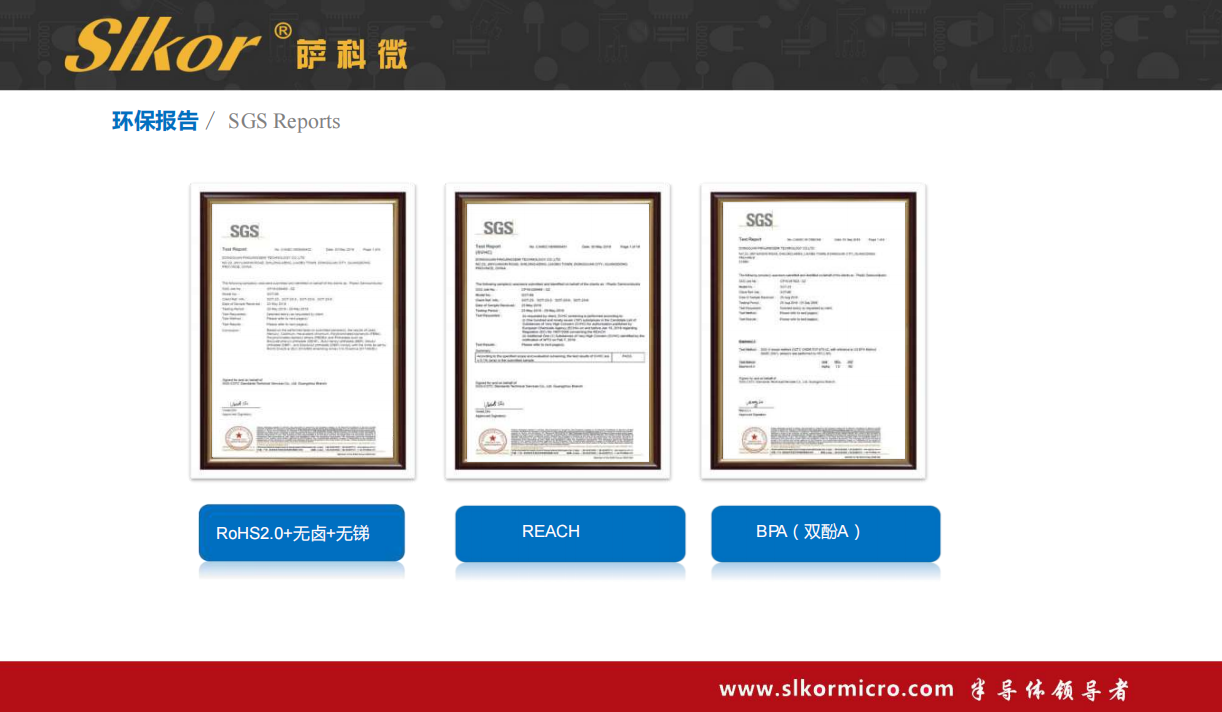Click red seal stamp on RoHS certificate
The image size is (1222, 712).
[238, 437]
